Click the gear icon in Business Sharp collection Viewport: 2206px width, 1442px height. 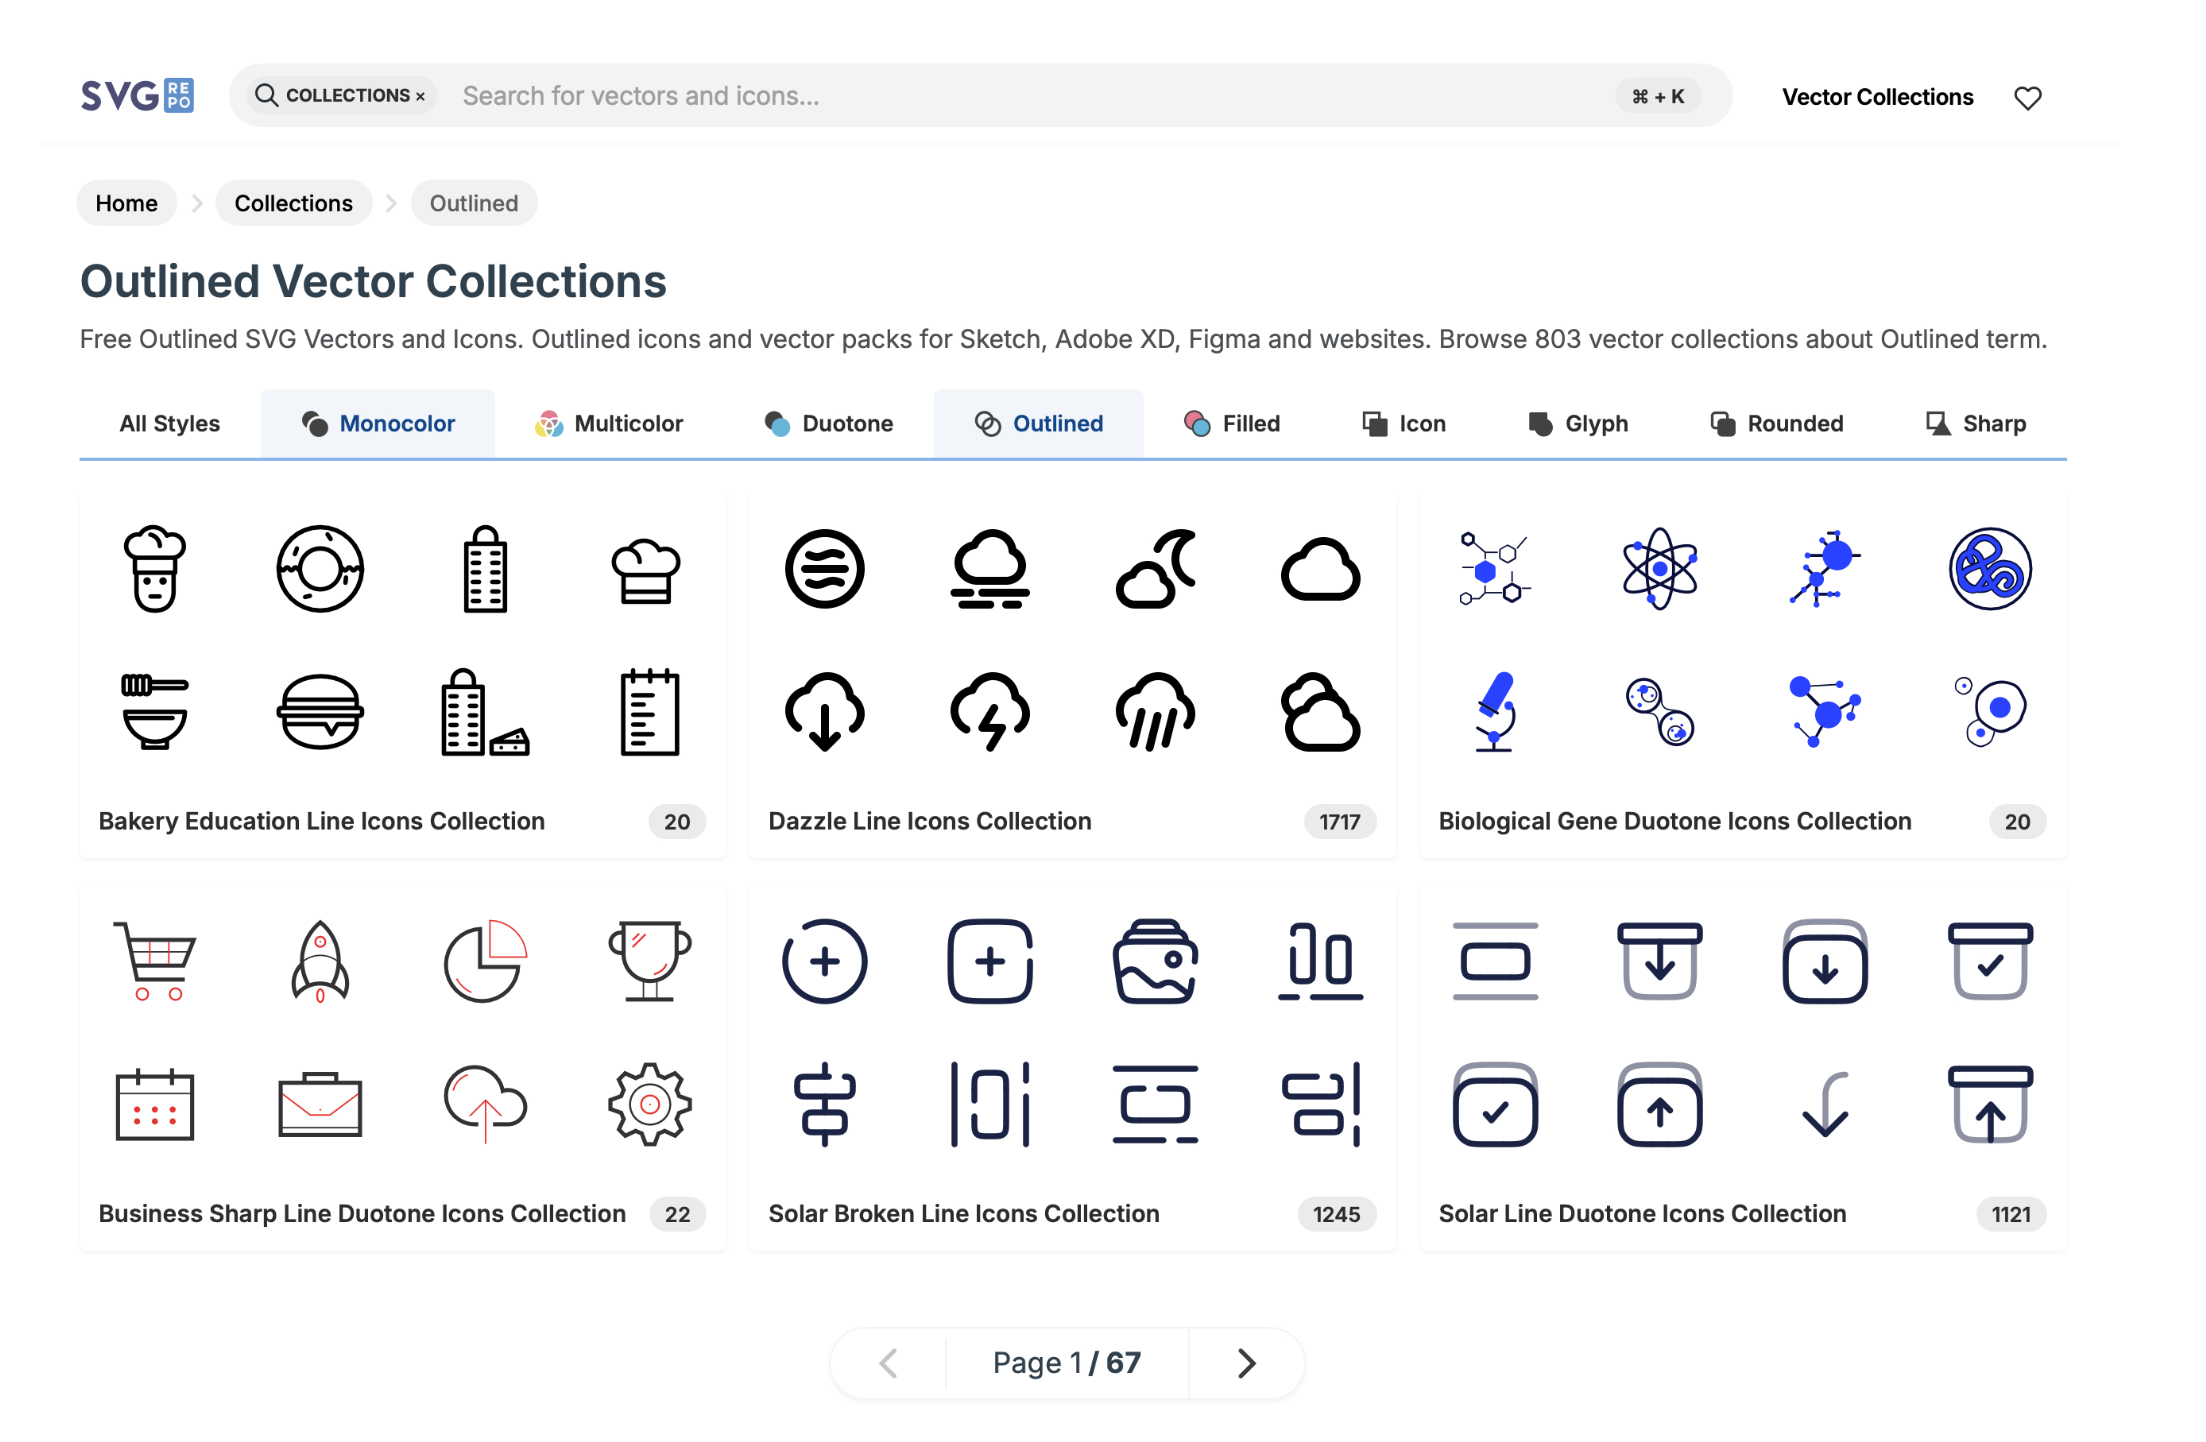(648, 1104)
